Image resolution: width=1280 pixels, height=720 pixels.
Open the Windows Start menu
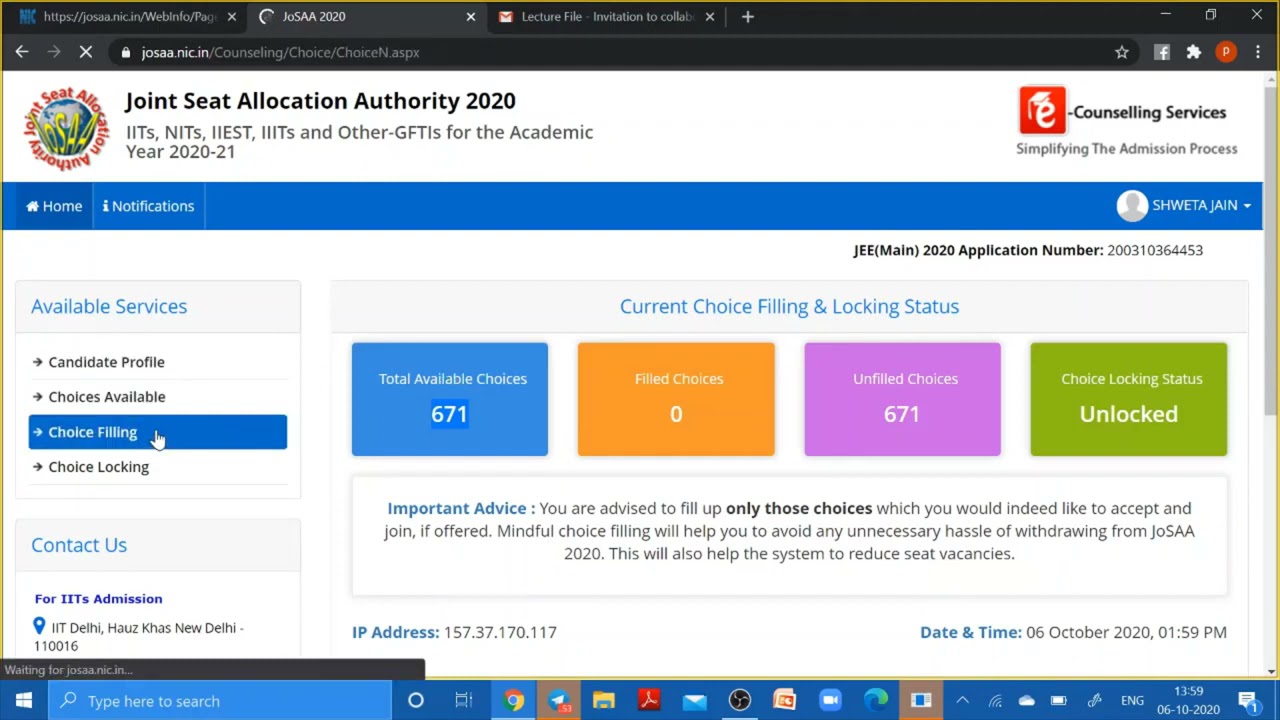pos(24,701)
